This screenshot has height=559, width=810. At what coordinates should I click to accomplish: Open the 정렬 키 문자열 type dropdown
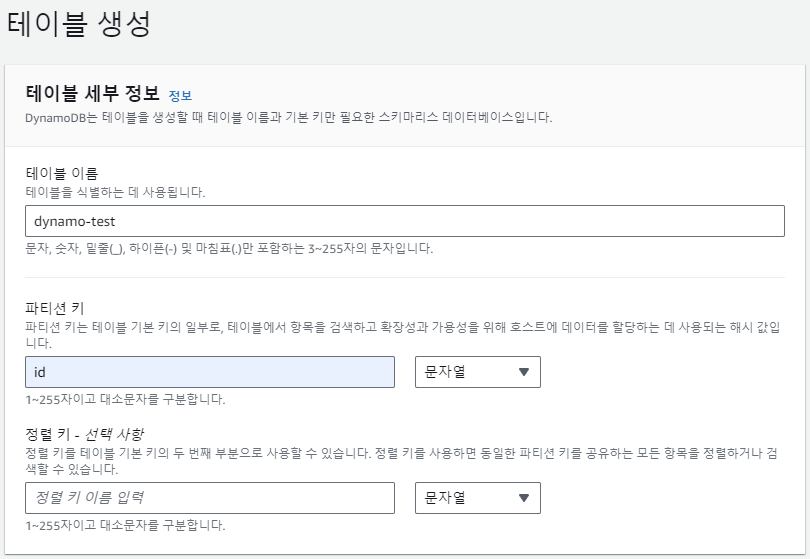[x=478, y=498]
